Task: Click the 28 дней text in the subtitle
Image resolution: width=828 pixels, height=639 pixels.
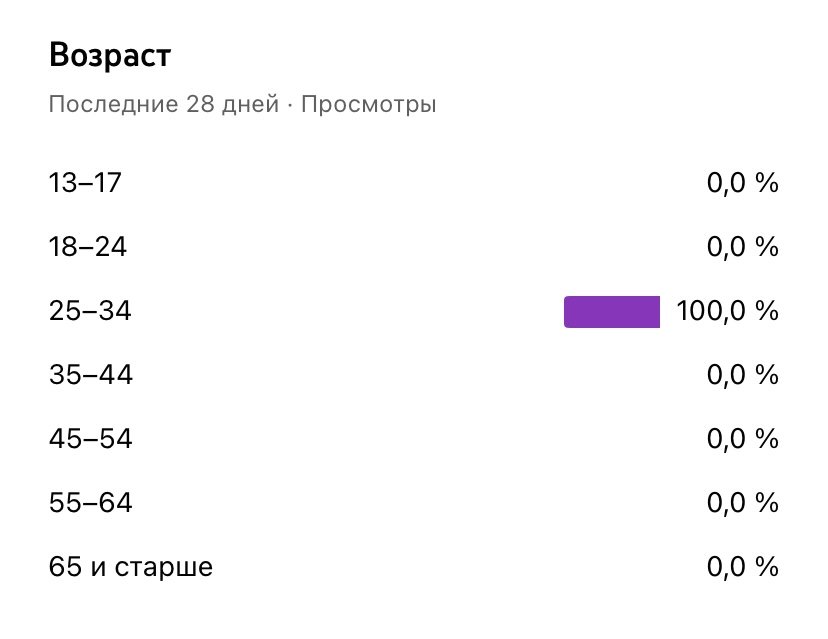Action: click(x=232, y=104)
